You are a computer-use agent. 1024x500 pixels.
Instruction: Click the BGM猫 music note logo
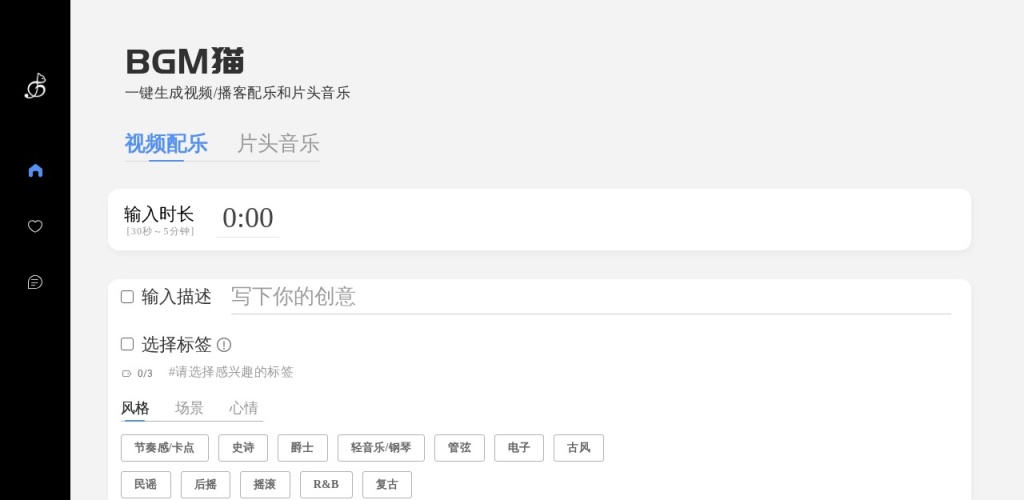pos(35,87)
